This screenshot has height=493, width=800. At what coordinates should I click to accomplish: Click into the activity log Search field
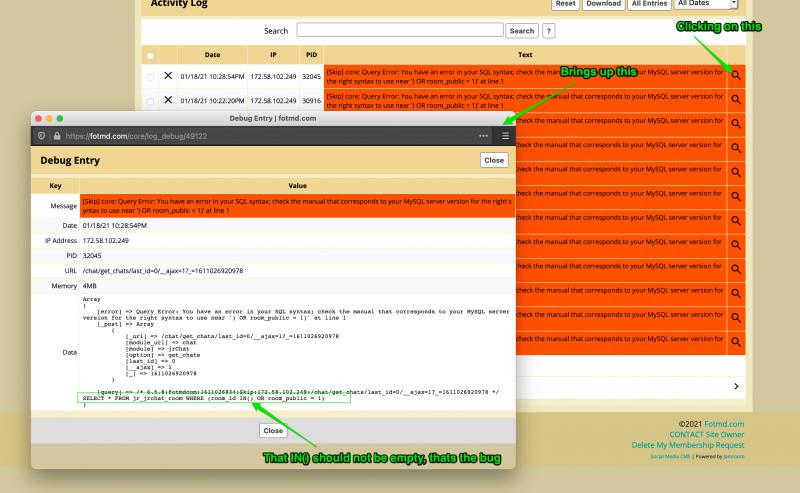coord(400,31)
